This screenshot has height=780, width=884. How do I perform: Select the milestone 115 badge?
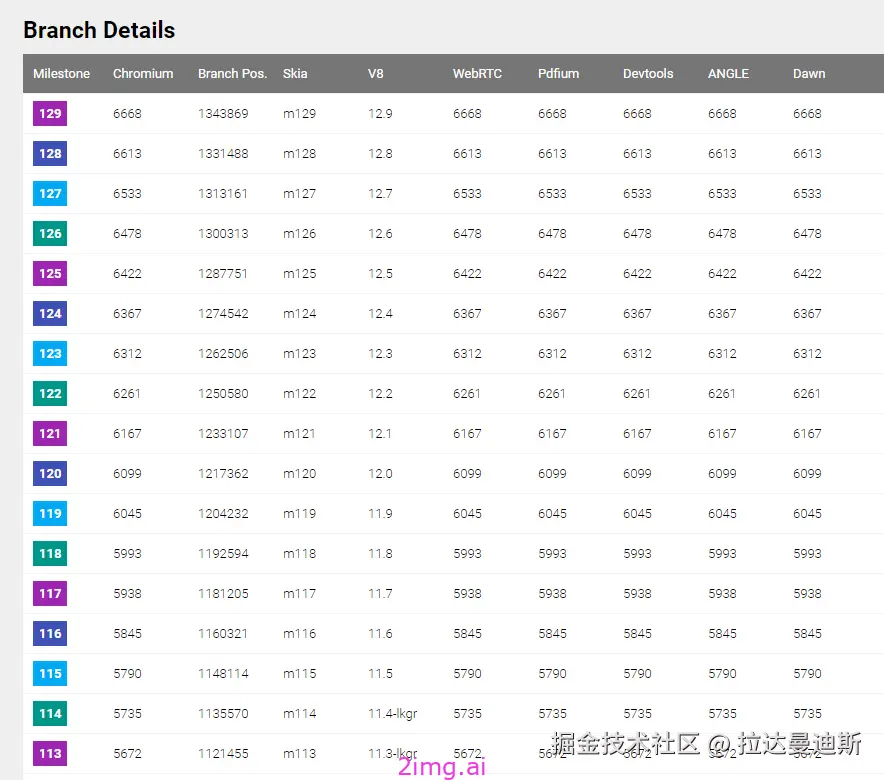coord(50,673)
